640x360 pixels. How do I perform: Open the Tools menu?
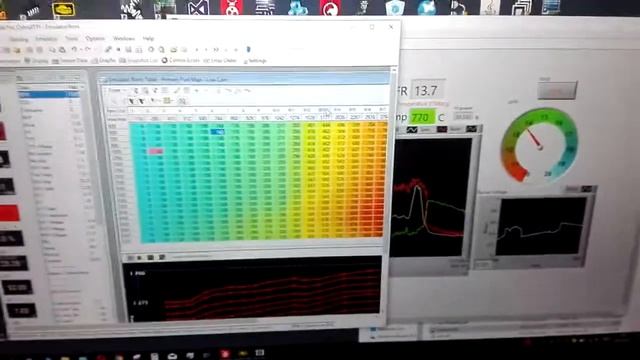[71, 38]
